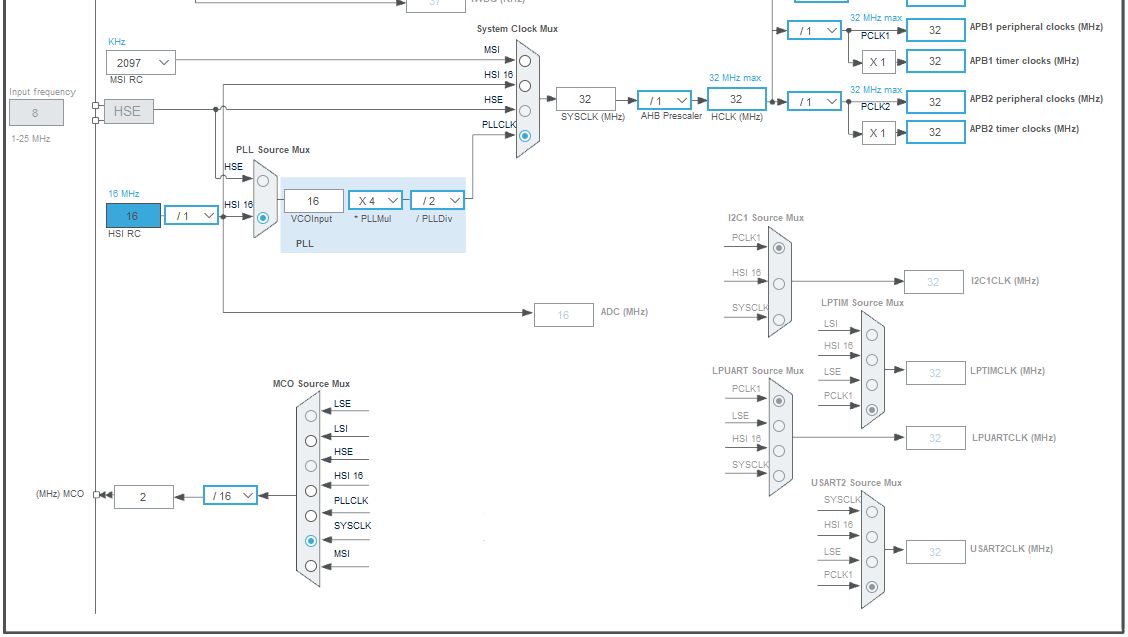Select HSI 16 in the System Clock Mux
Screen dimensions: 1128x637
tap(525, 86)
